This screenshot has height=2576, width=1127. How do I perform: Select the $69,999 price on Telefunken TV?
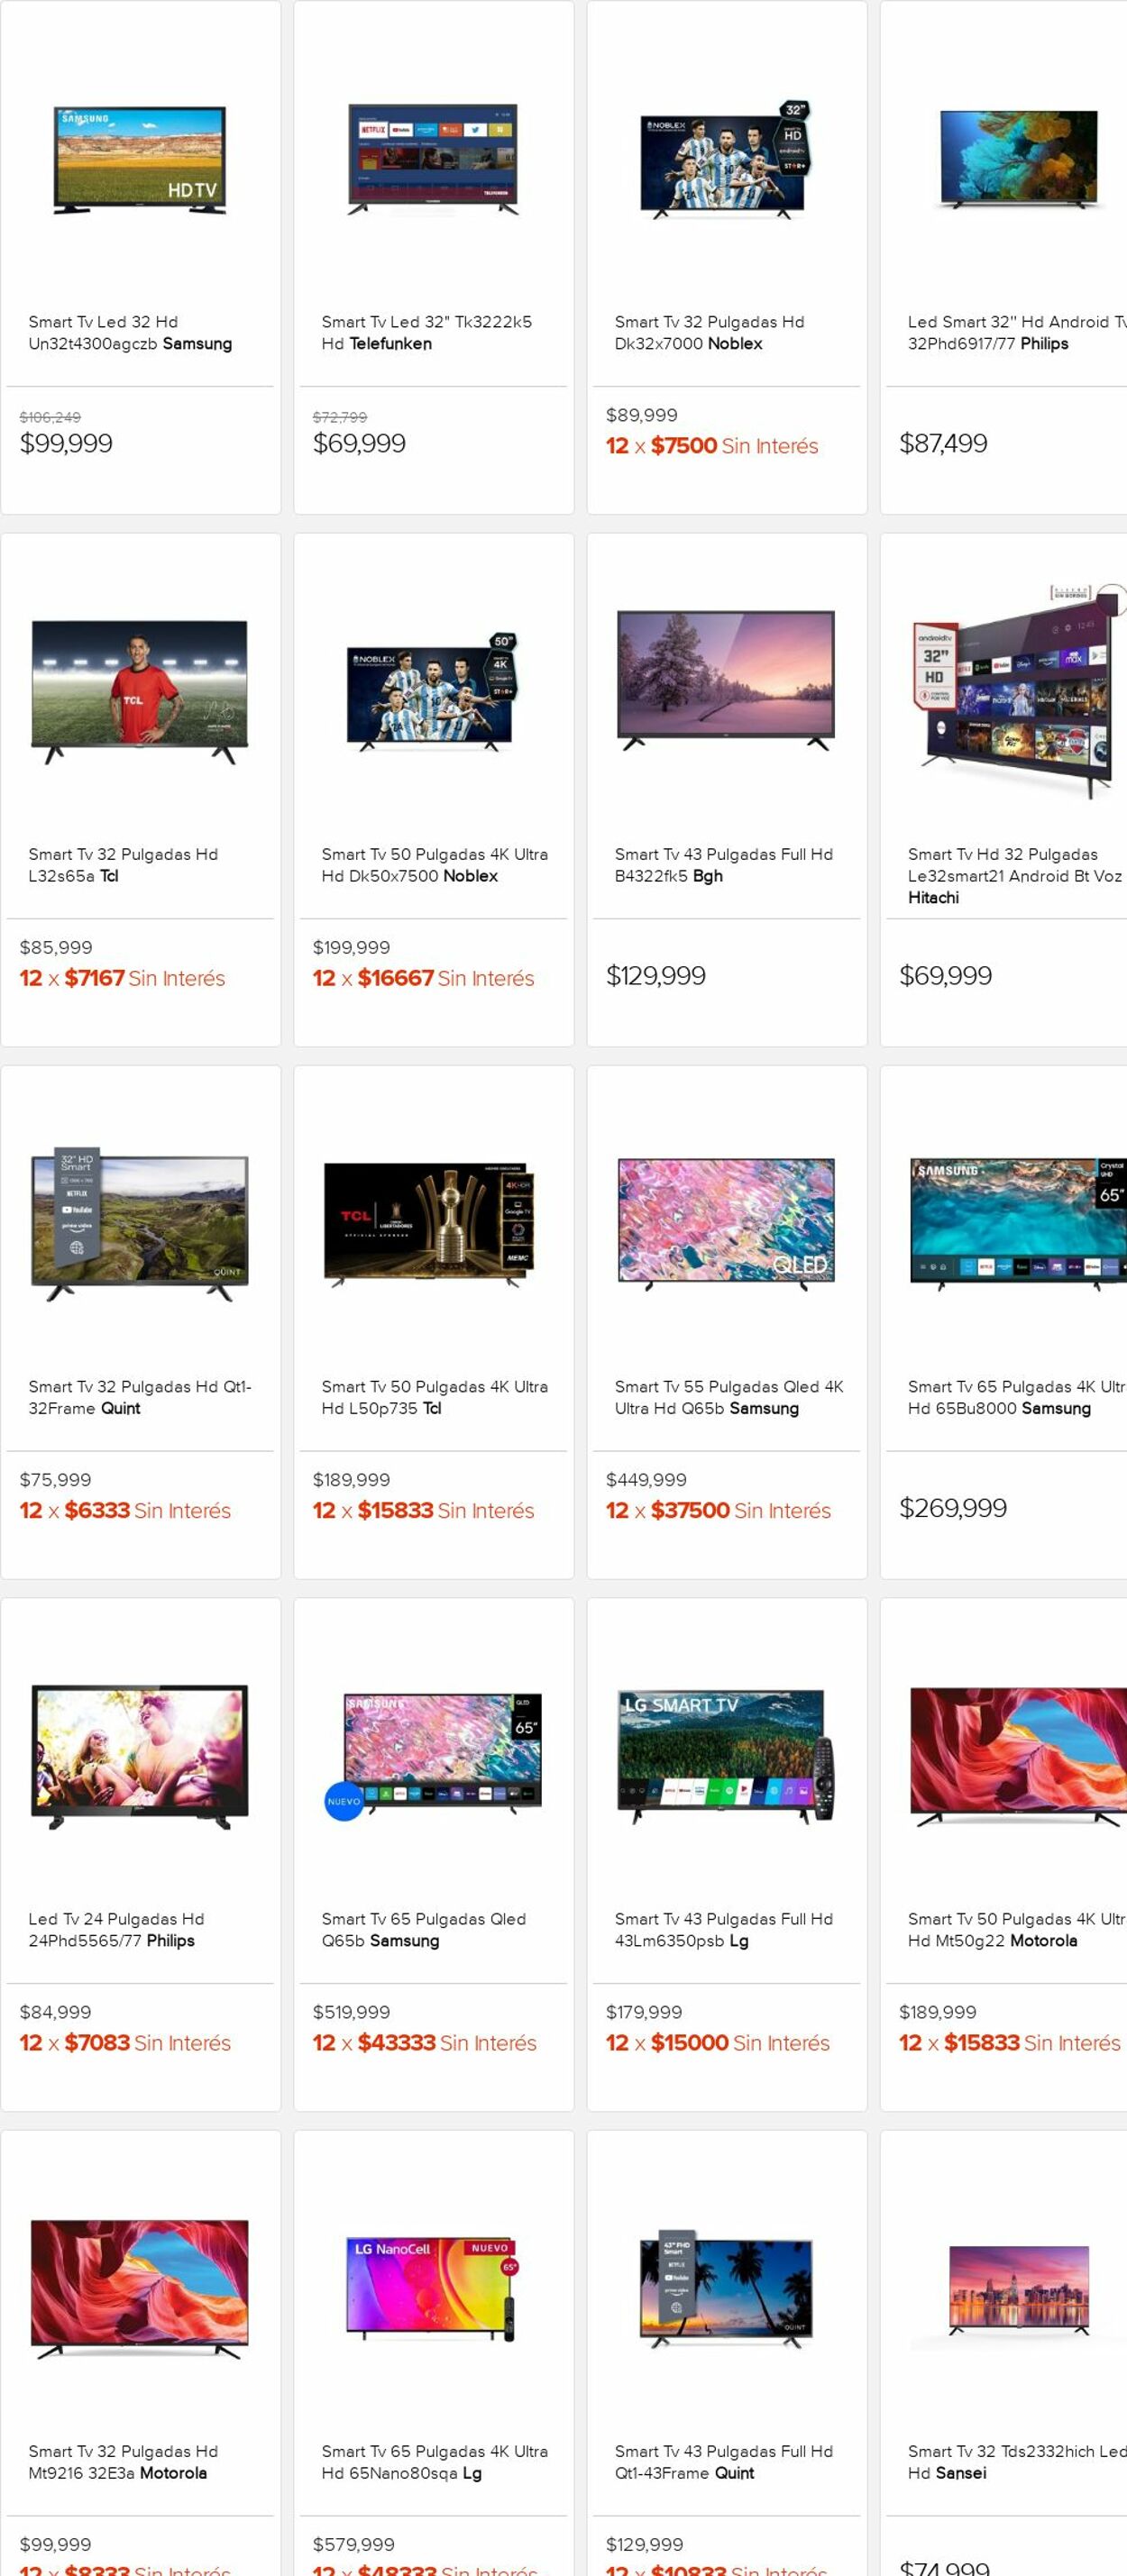point(359,443)
